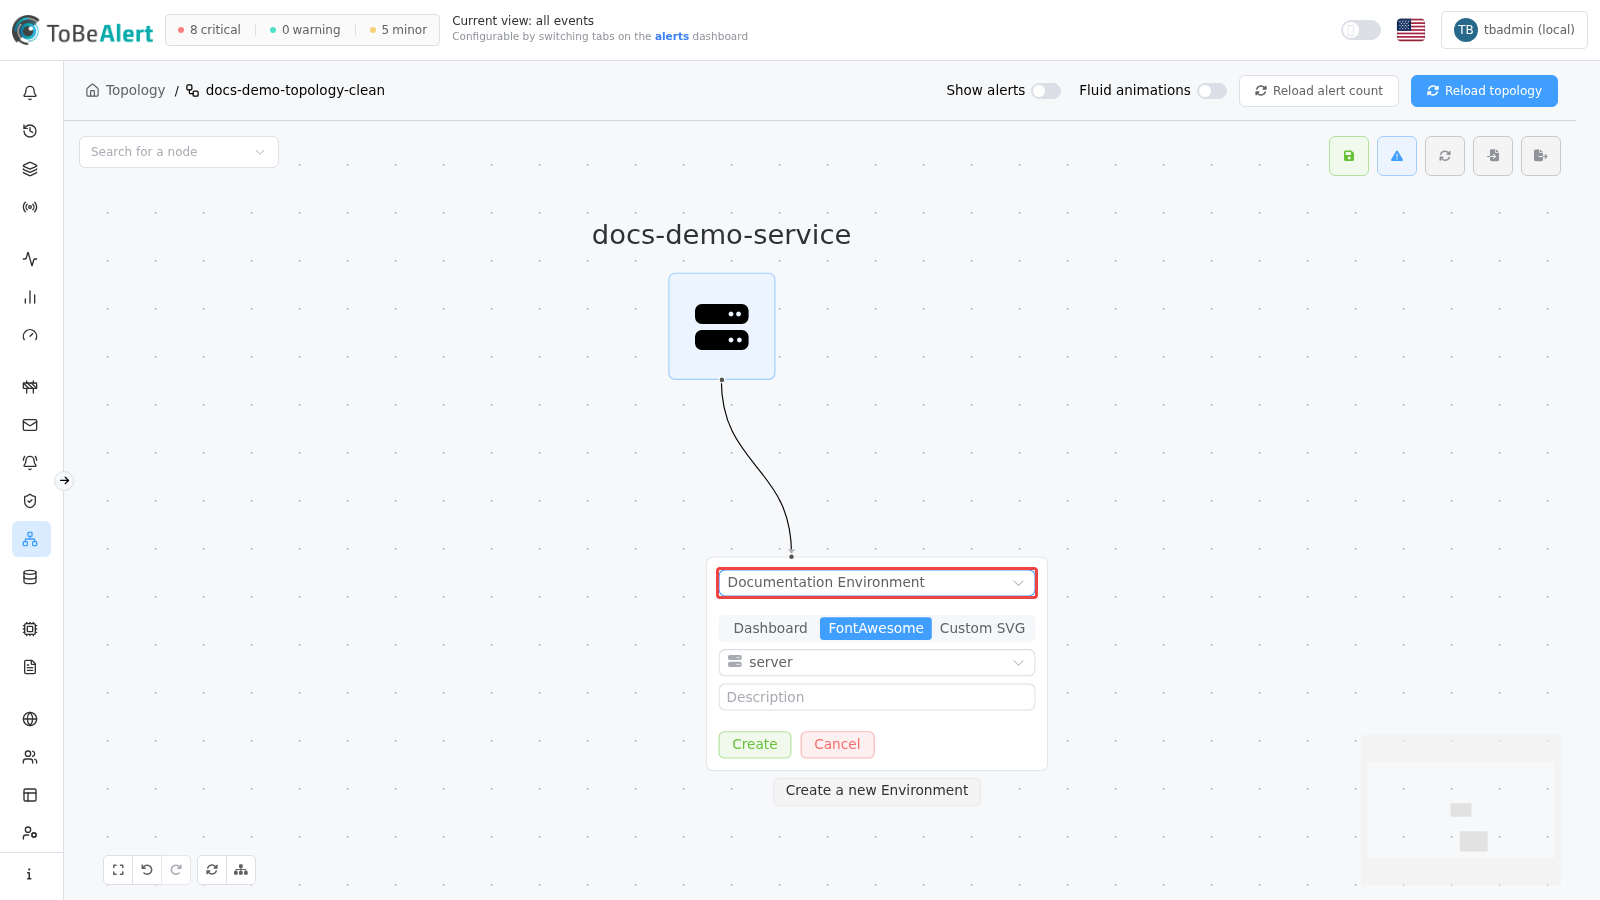Expand the sidebar with the arrow handle
Viewport: 1600px width, 900px height.
click(x=64, y=481)
